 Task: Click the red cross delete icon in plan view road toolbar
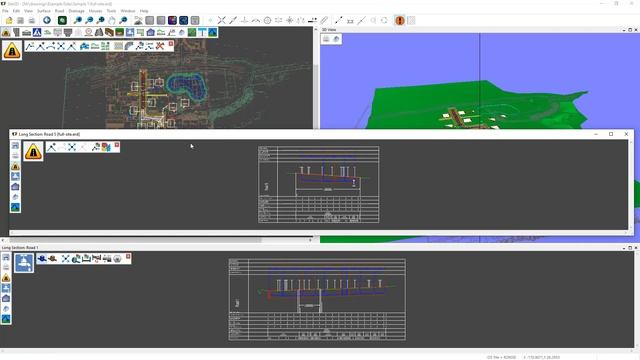[x=160, y=46]
